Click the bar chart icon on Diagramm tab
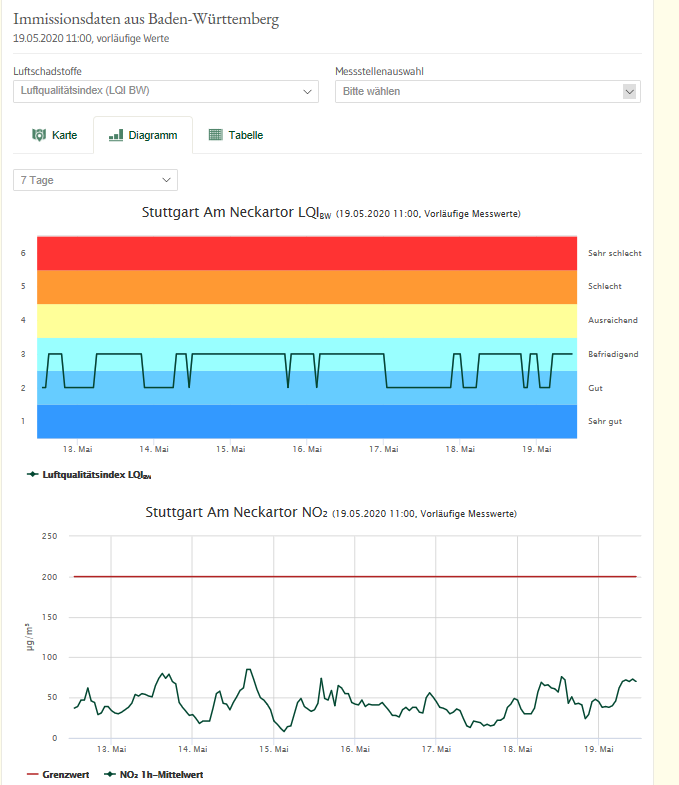The image size is (679, 785). tap(116, 135)
